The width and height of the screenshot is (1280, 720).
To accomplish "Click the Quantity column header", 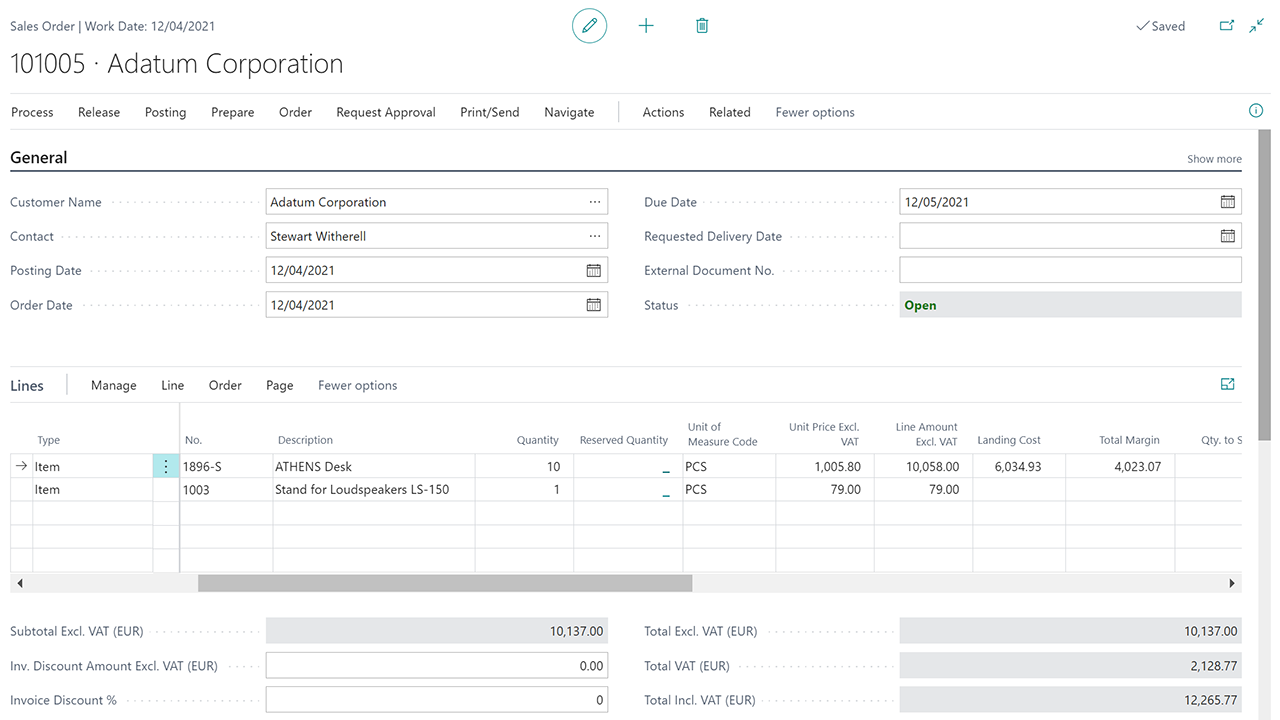I will click(x=537, y=440).
